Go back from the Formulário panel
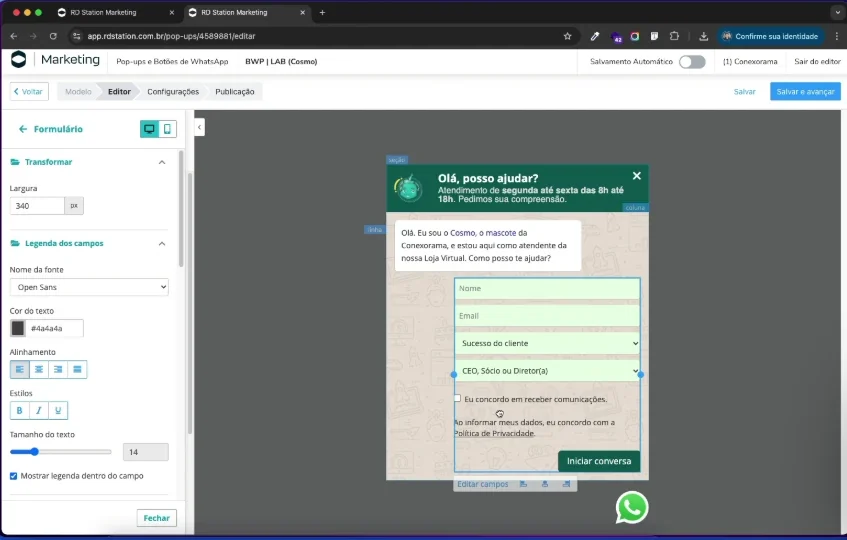The image size is (847, 540). [23, 129]
